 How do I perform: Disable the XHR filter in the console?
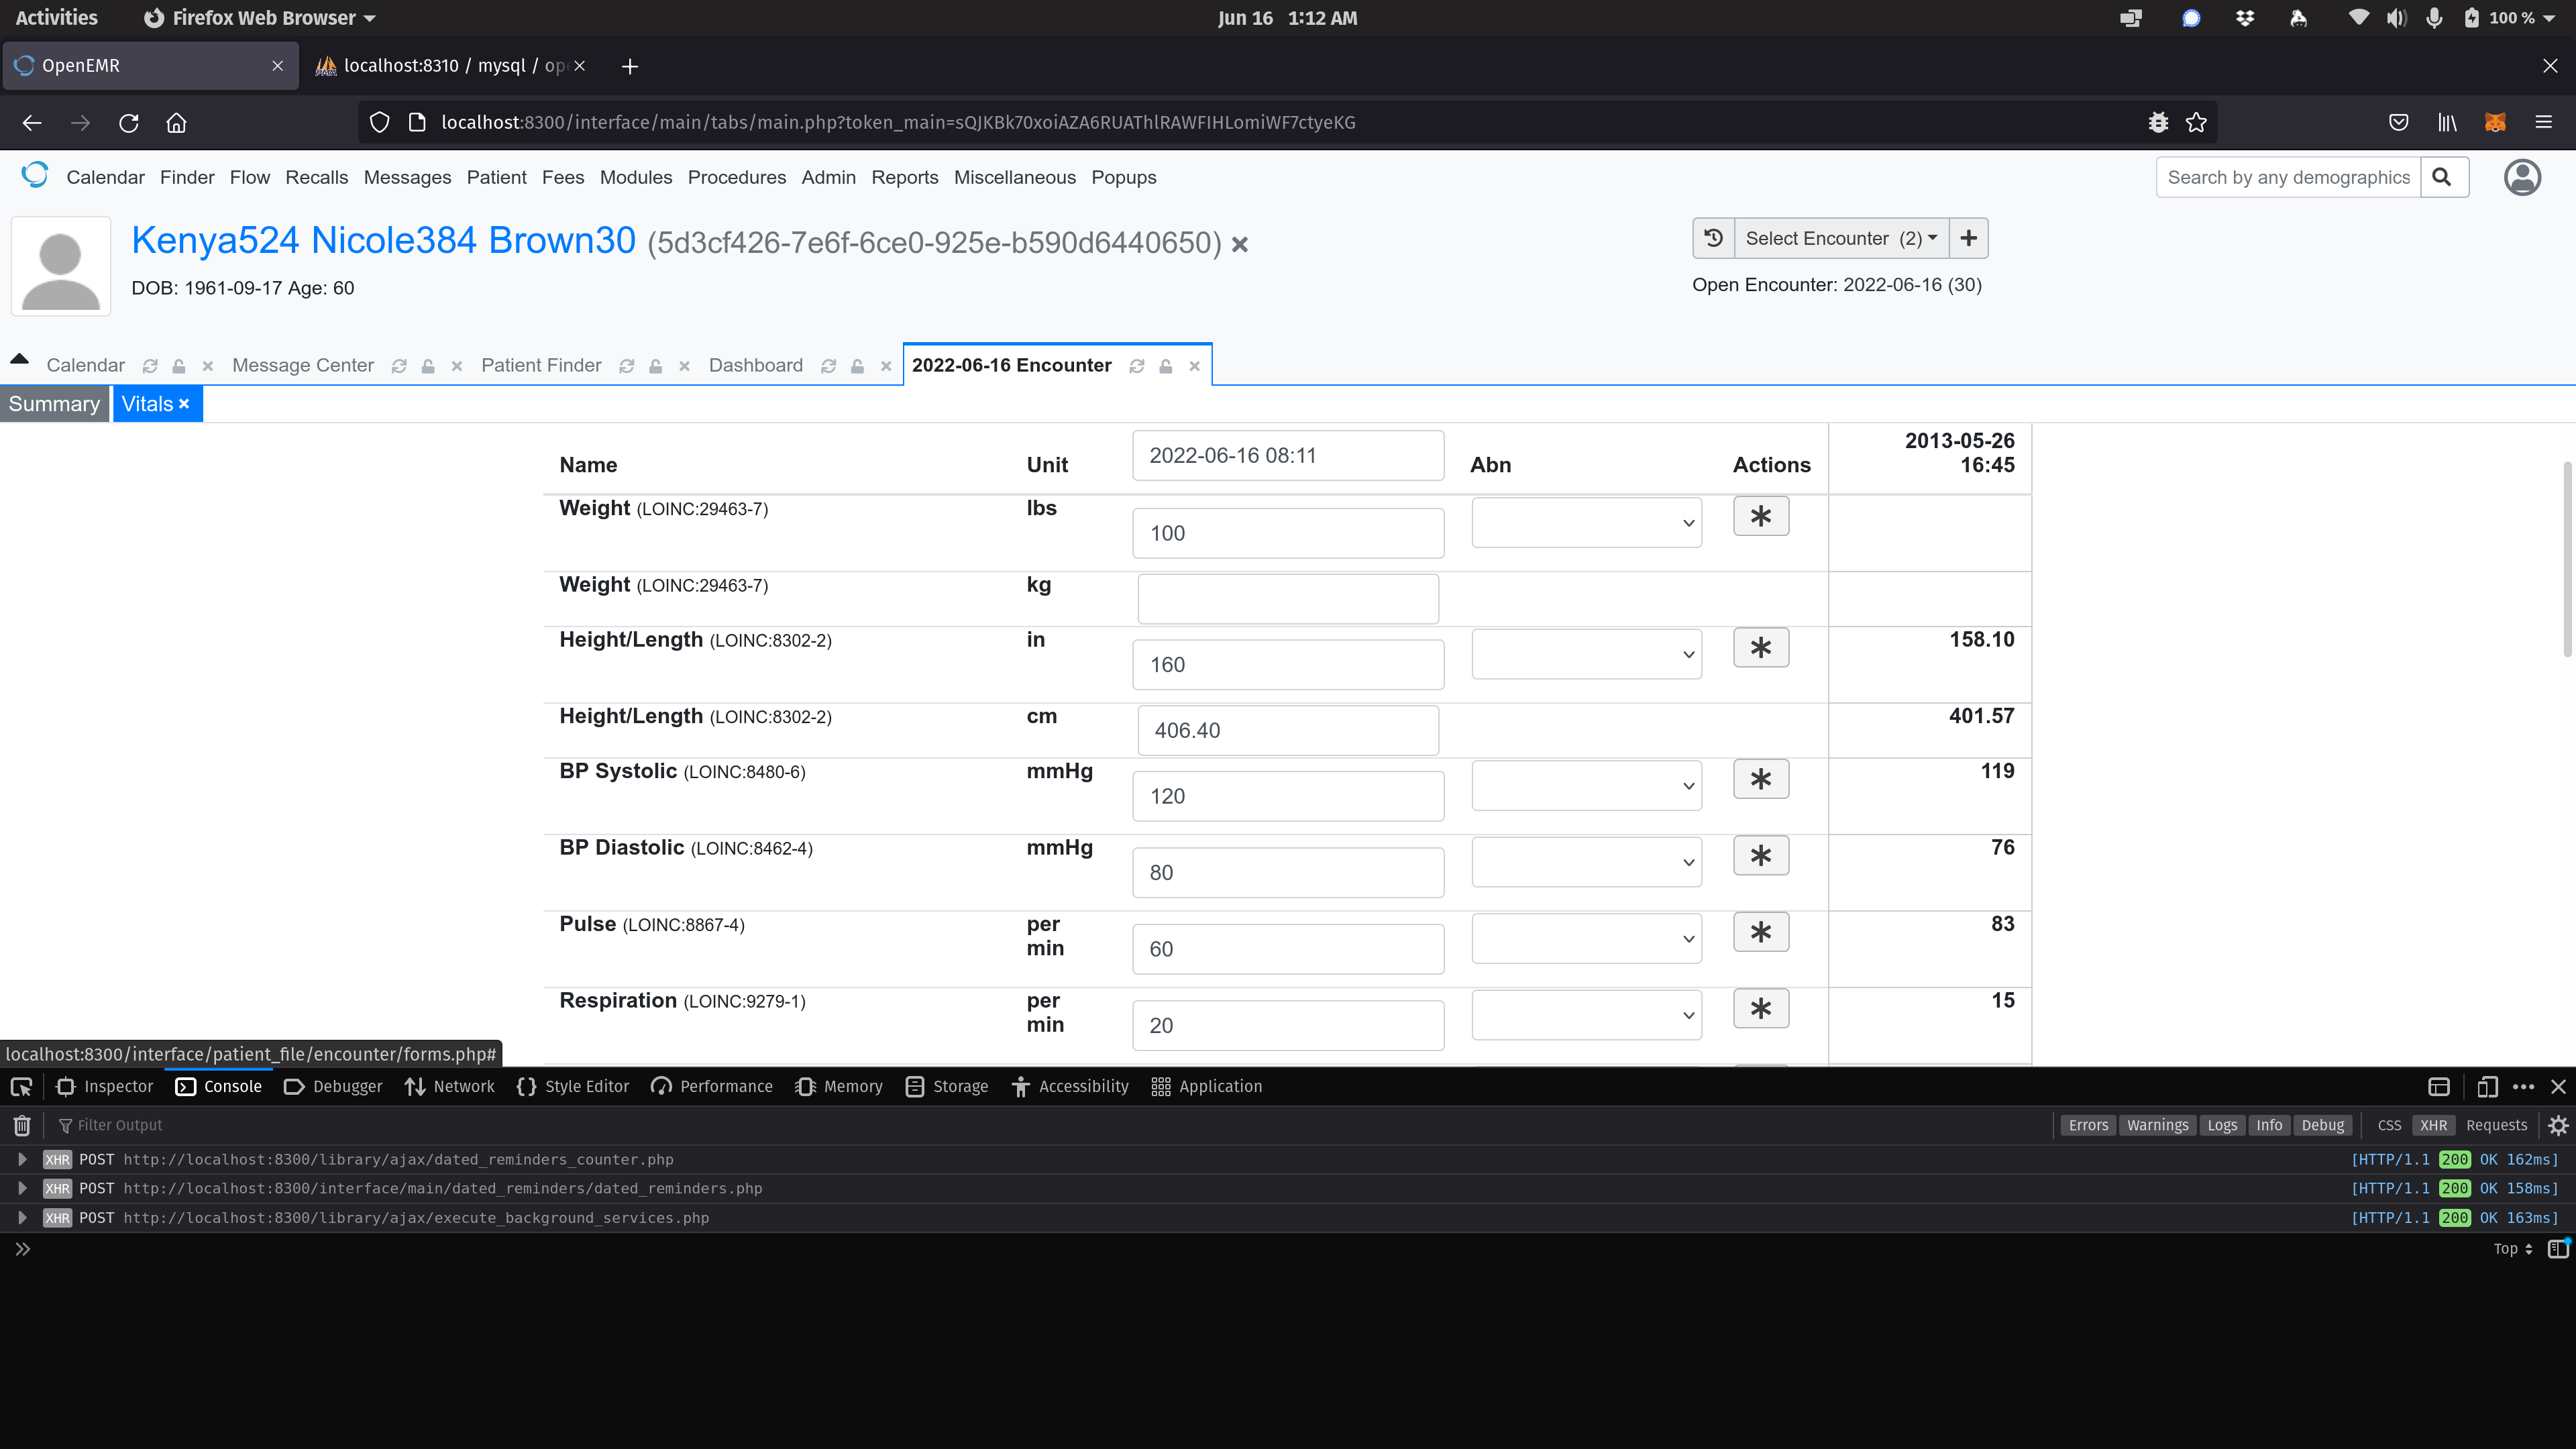coord(2434,1125)
